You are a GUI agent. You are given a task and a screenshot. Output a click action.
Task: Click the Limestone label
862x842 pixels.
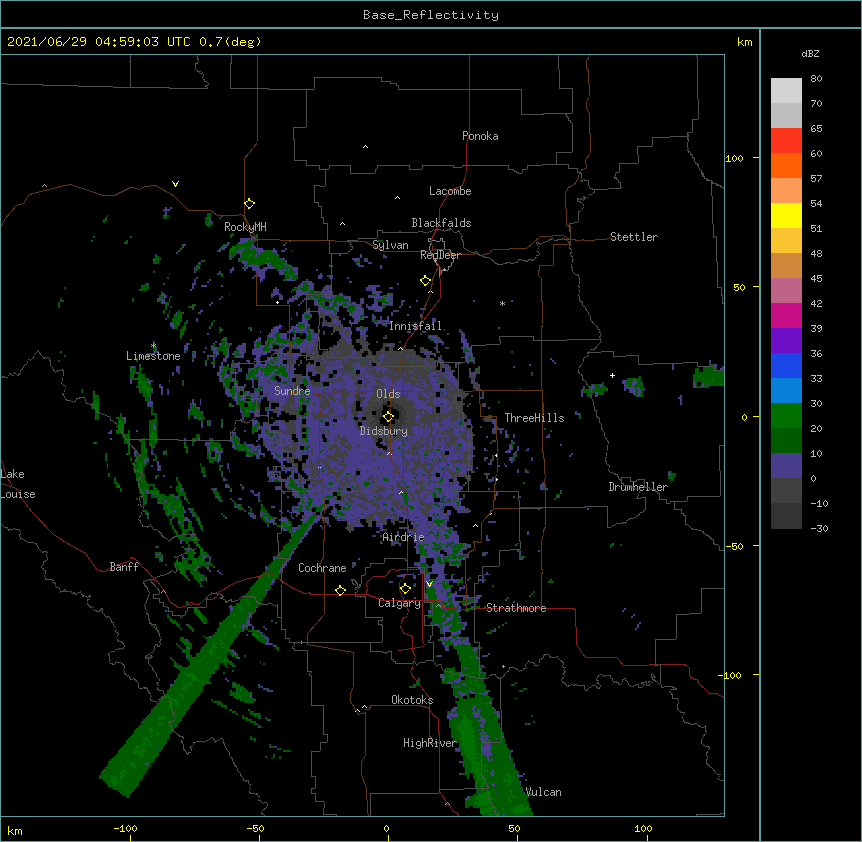[x=153, y=356]
